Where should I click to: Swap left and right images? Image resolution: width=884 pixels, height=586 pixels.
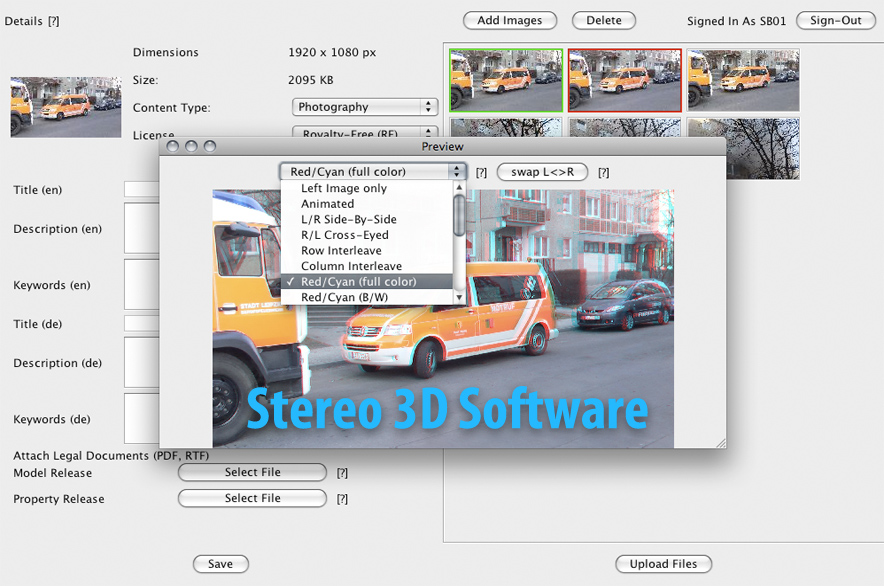[542, 172]
